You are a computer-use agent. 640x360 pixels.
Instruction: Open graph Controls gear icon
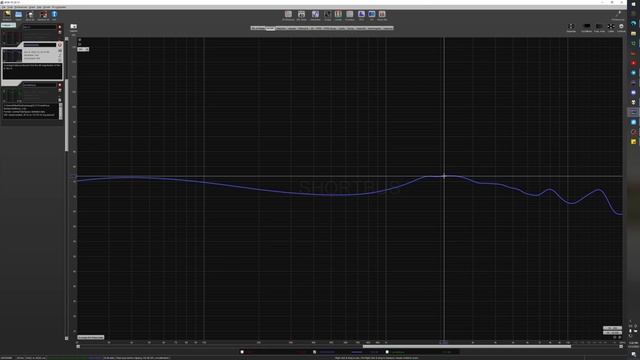pyautogui.click(x=621, y=27)
